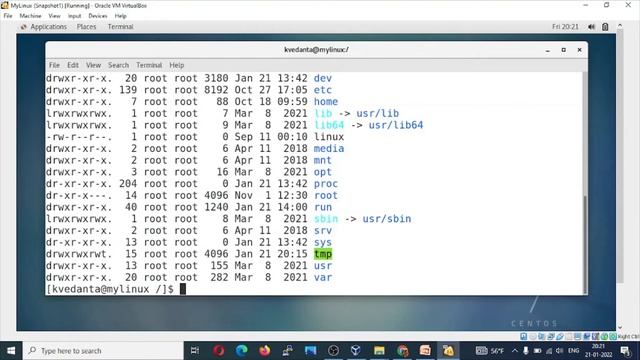Click the 'usr/sbin' link target text
Image resolution: width=640 pixels, height=360 pixels.
pos(387,219)
